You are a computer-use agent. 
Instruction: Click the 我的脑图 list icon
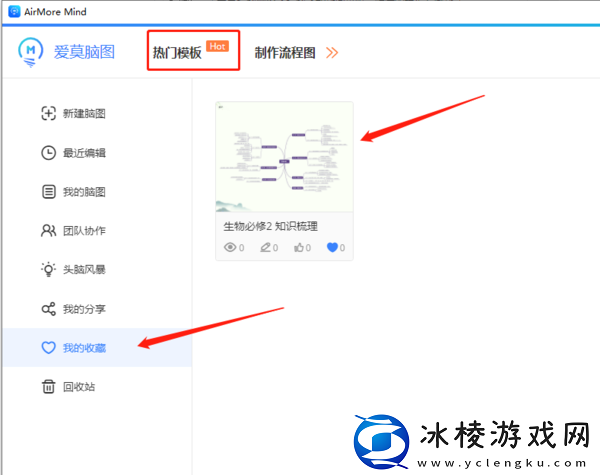click(49, 192)
